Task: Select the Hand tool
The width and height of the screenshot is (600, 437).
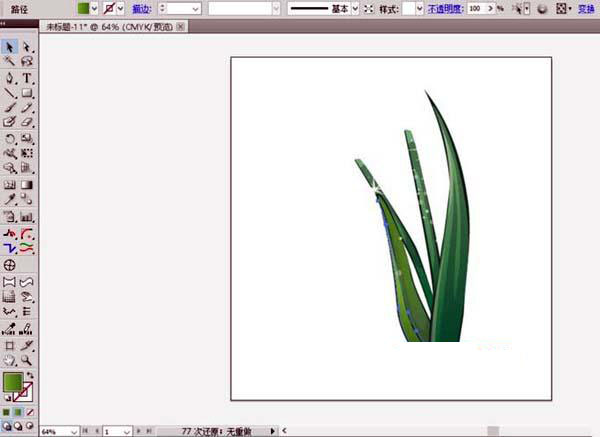Action: click(x=10, y=359)
